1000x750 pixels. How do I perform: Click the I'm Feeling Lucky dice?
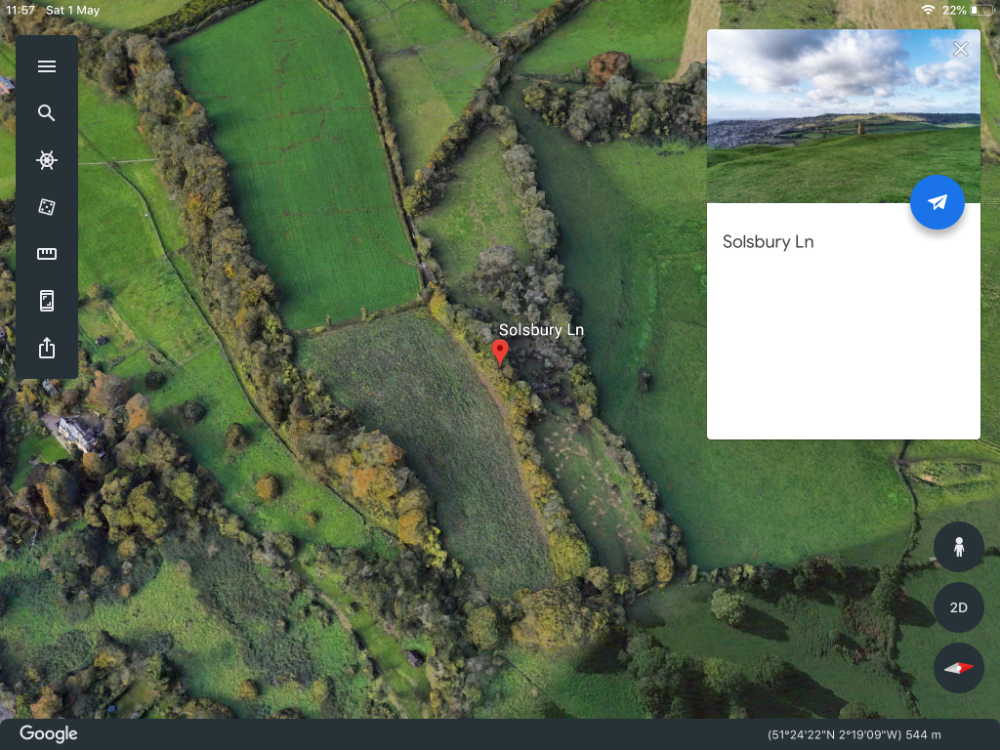coord(47,207)
